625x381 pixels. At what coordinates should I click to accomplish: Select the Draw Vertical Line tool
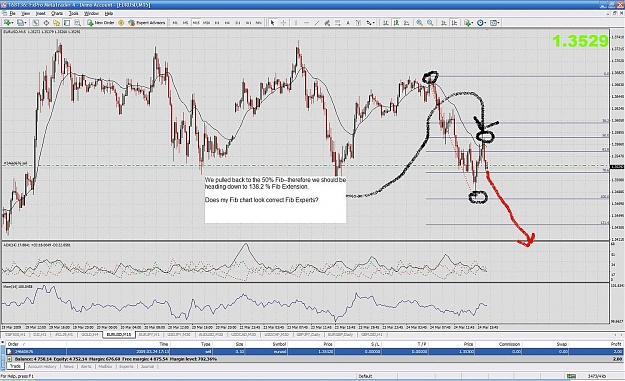pyautogui.click(x=296, y=23)
